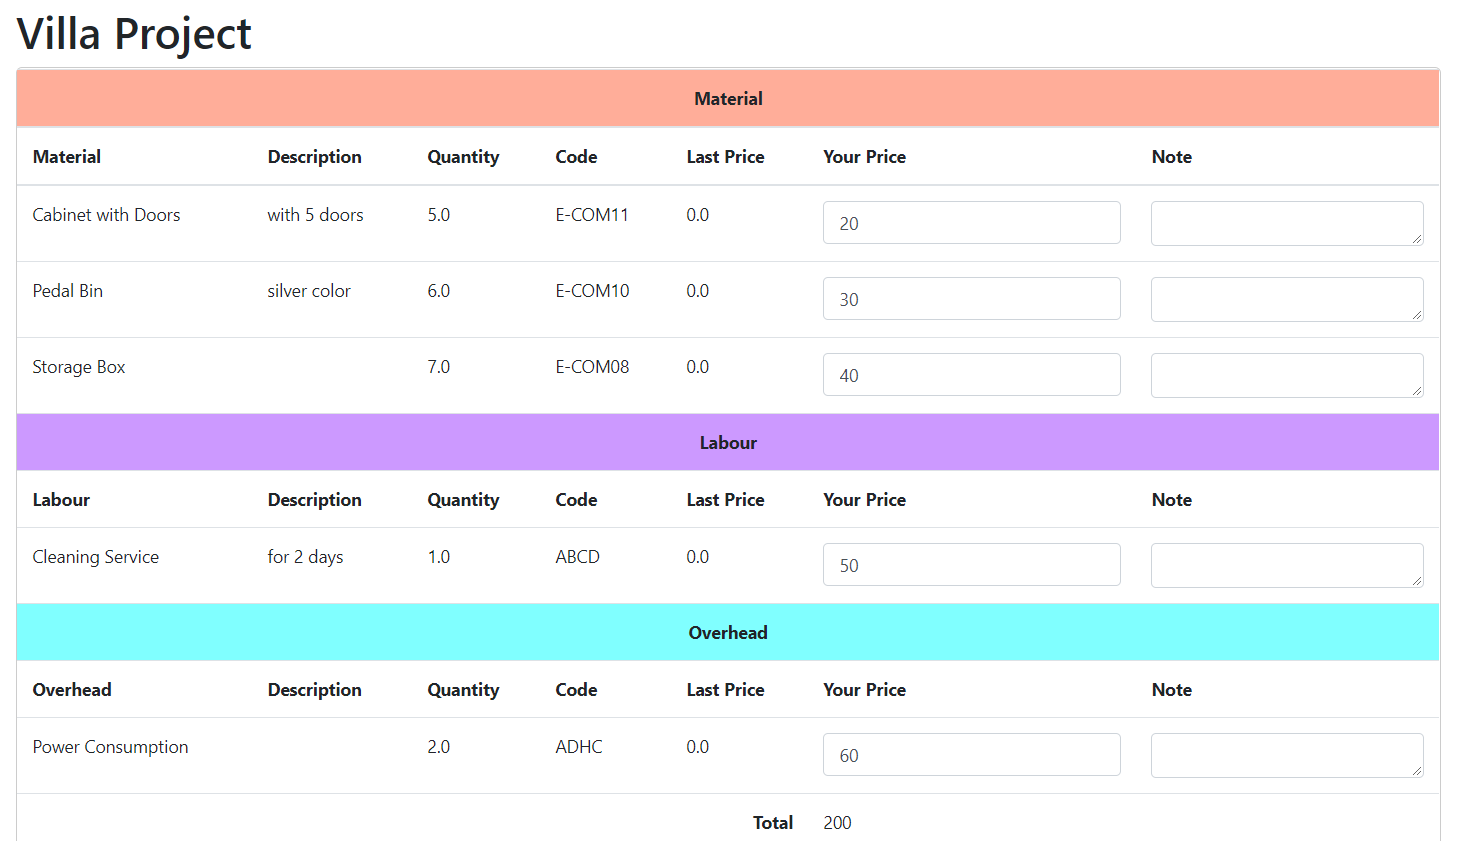Click the Villa Project page title
This screenshot has width=1464, height=841.
[x=134, y=34]
